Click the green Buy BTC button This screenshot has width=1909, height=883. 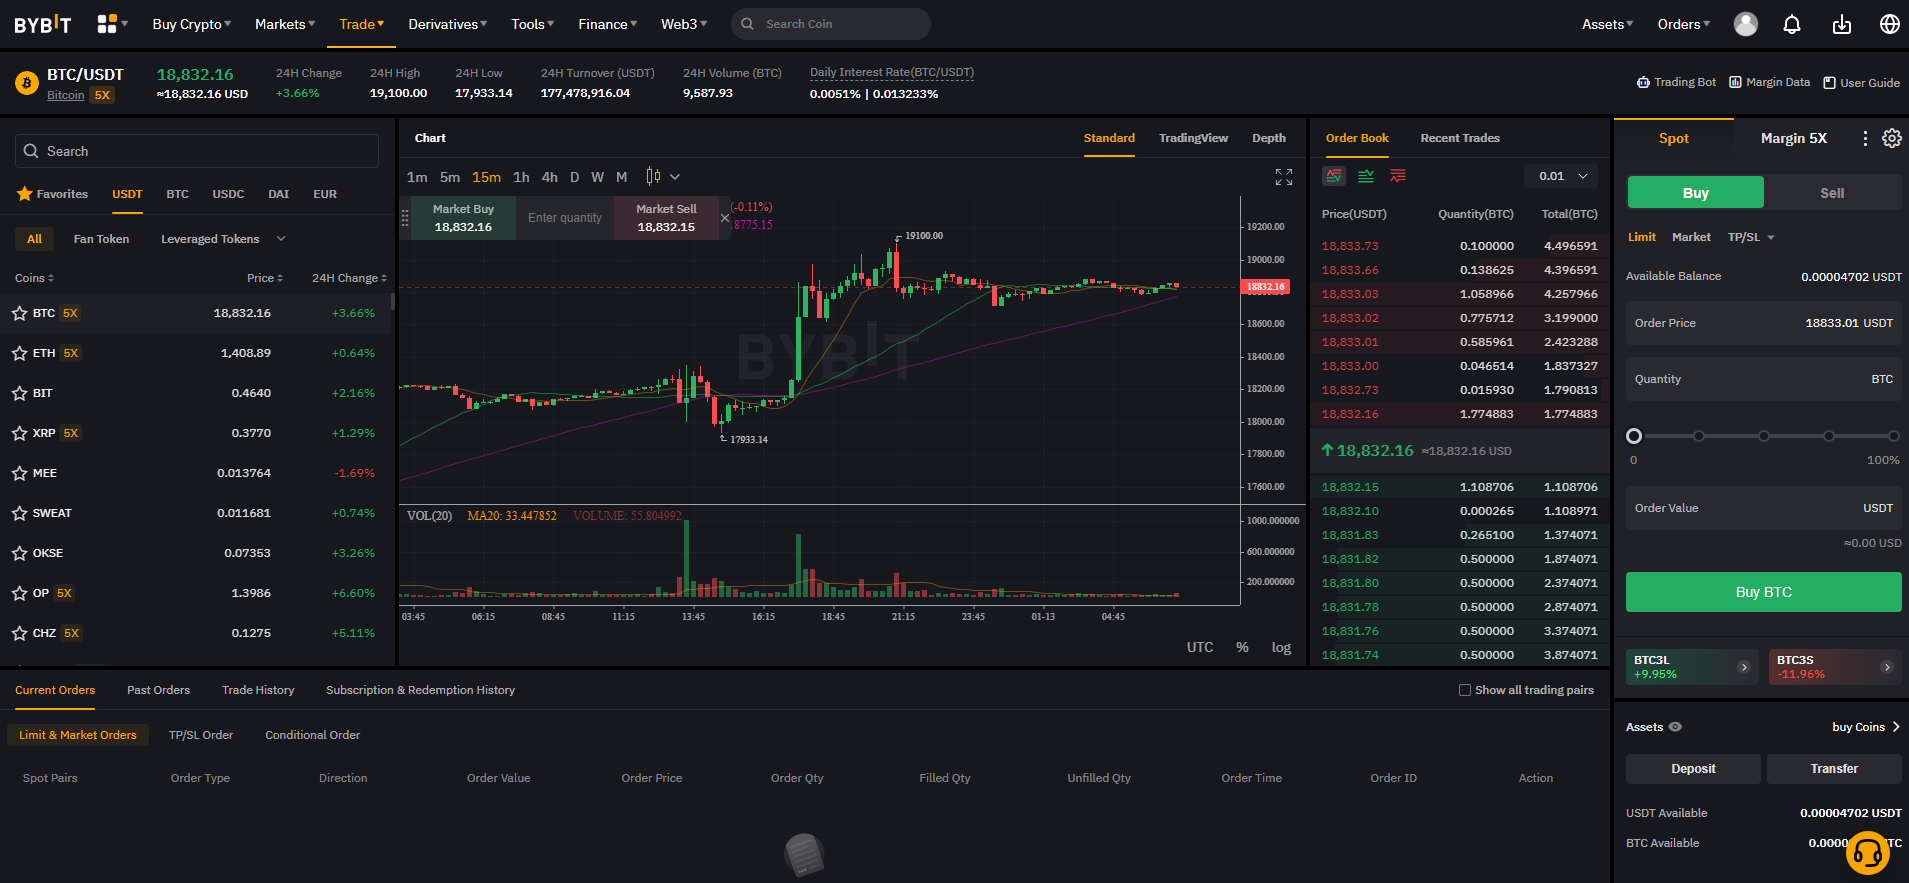pos(1763,592)
